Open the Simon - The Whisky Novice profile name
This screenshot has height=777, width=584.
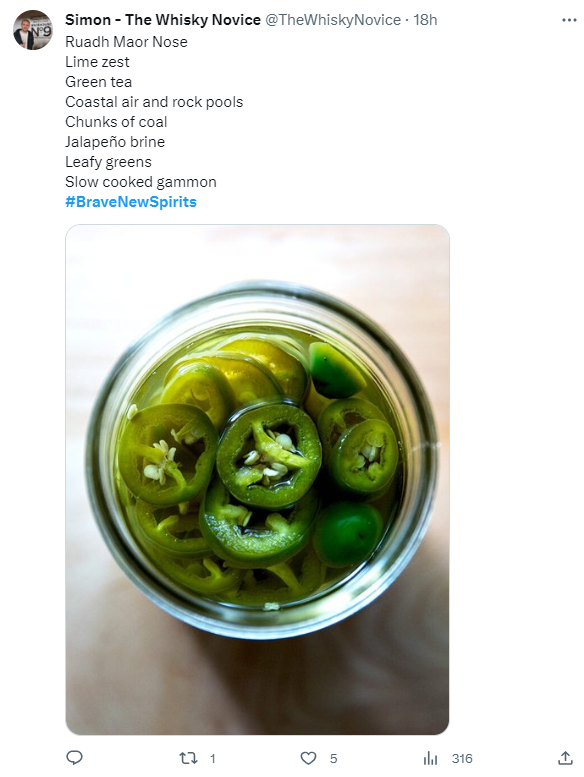pyautogui.click(x=163, y=20)
